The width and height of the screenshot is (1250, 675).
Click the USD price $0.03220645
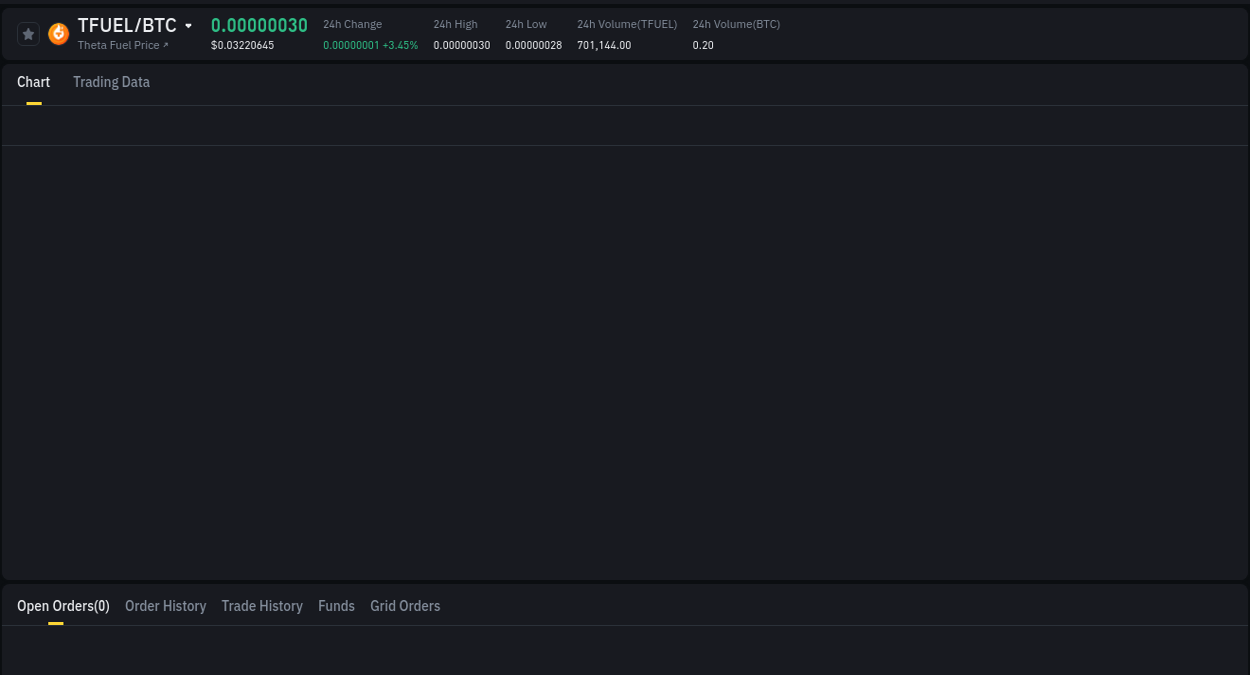click(242, 45)
